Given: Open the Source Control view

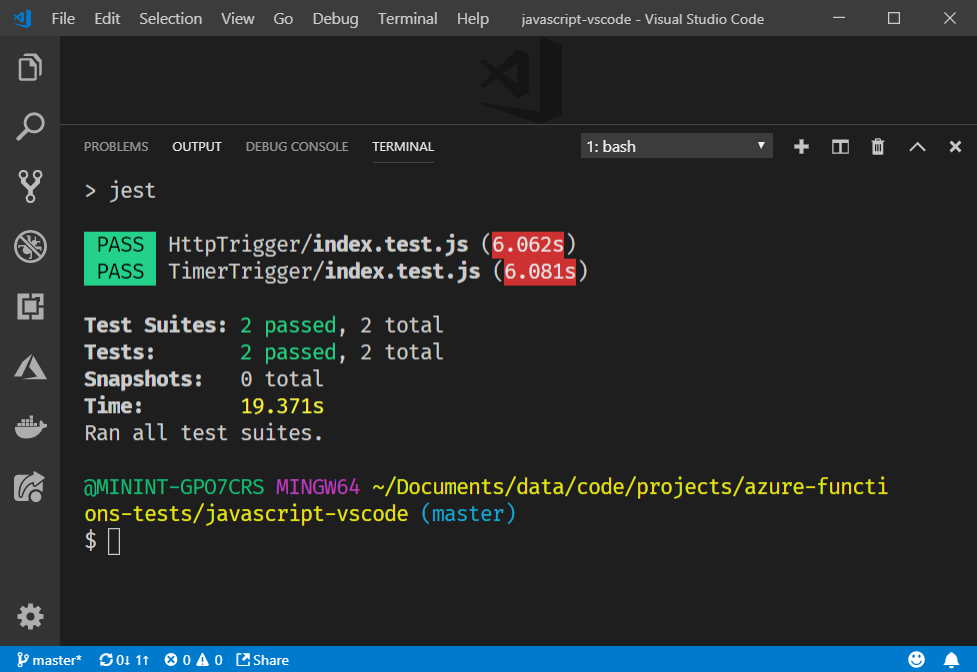Looking at the screenshot, I should (x=30, y=186).
